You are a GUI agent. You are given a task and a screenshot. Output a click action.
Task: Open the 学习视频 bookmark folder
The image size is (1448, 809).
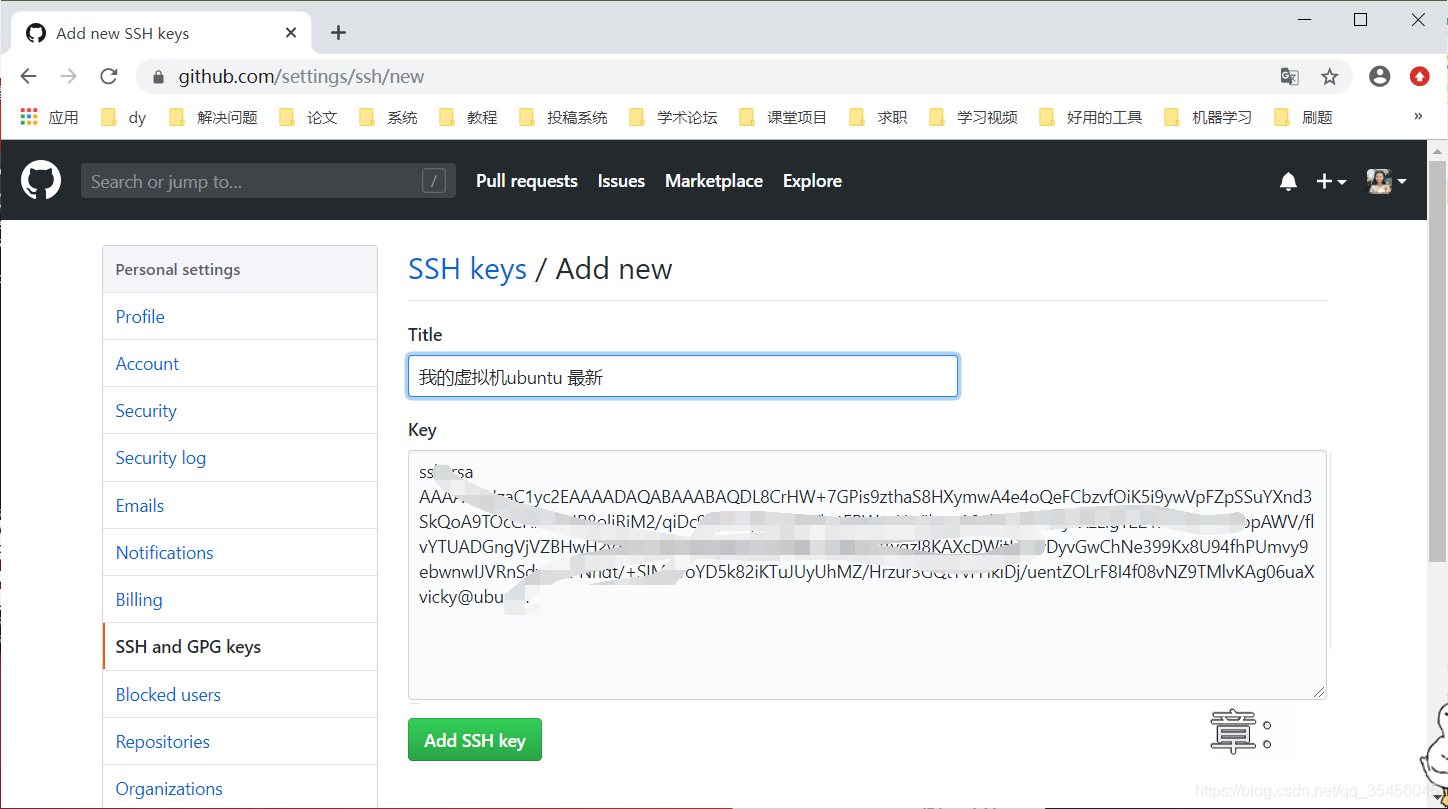click(x=973, y=117)
